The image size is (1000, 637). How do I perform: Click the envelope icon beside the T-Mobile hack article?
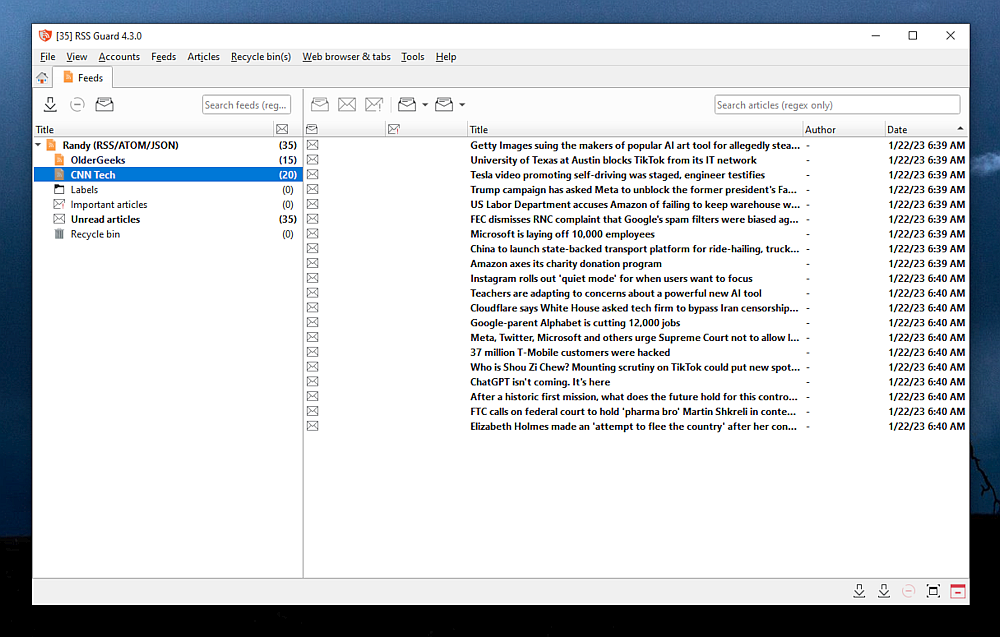[x=312, y=352]
